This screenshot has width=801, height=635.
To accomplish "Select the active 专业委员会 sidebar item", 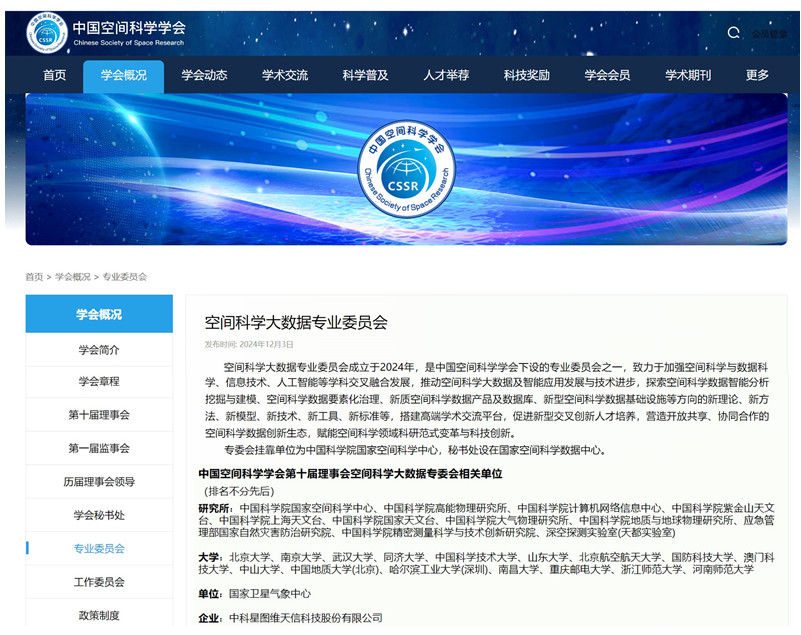I will click(99, 549).
